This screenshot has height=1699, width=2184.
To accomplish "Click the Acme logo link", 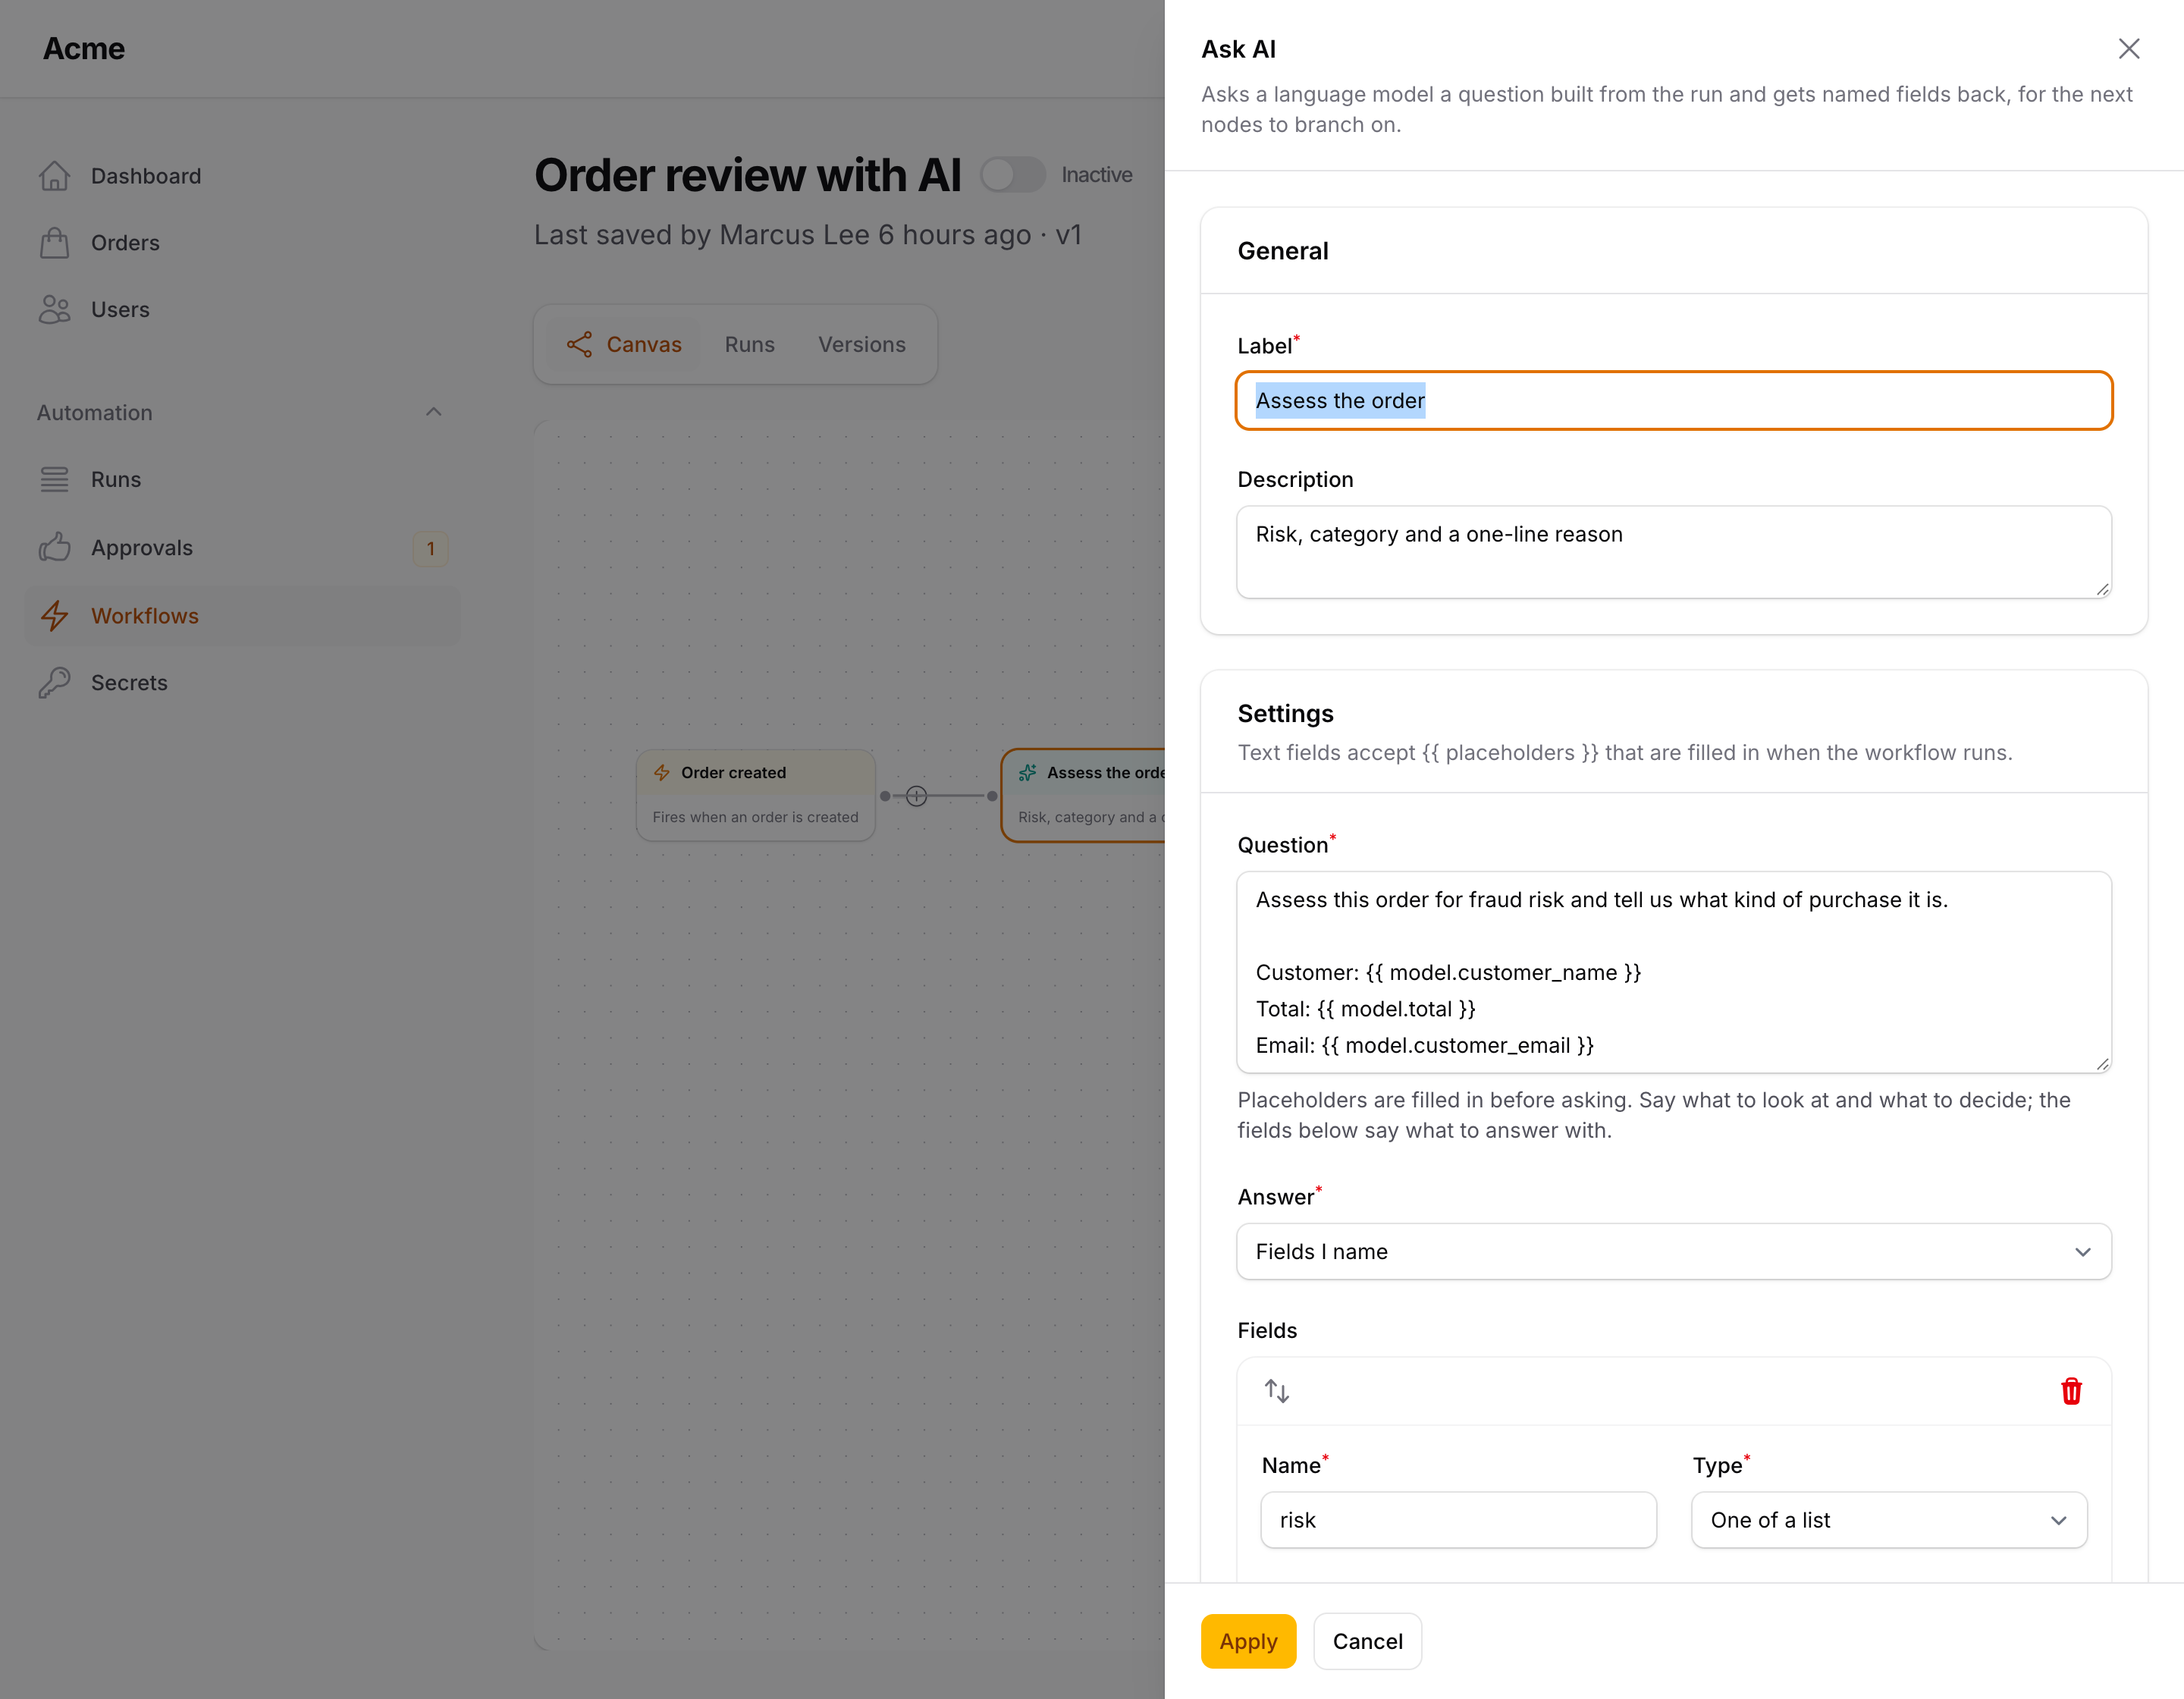I will pyautogui.click(x=84, y=49).
